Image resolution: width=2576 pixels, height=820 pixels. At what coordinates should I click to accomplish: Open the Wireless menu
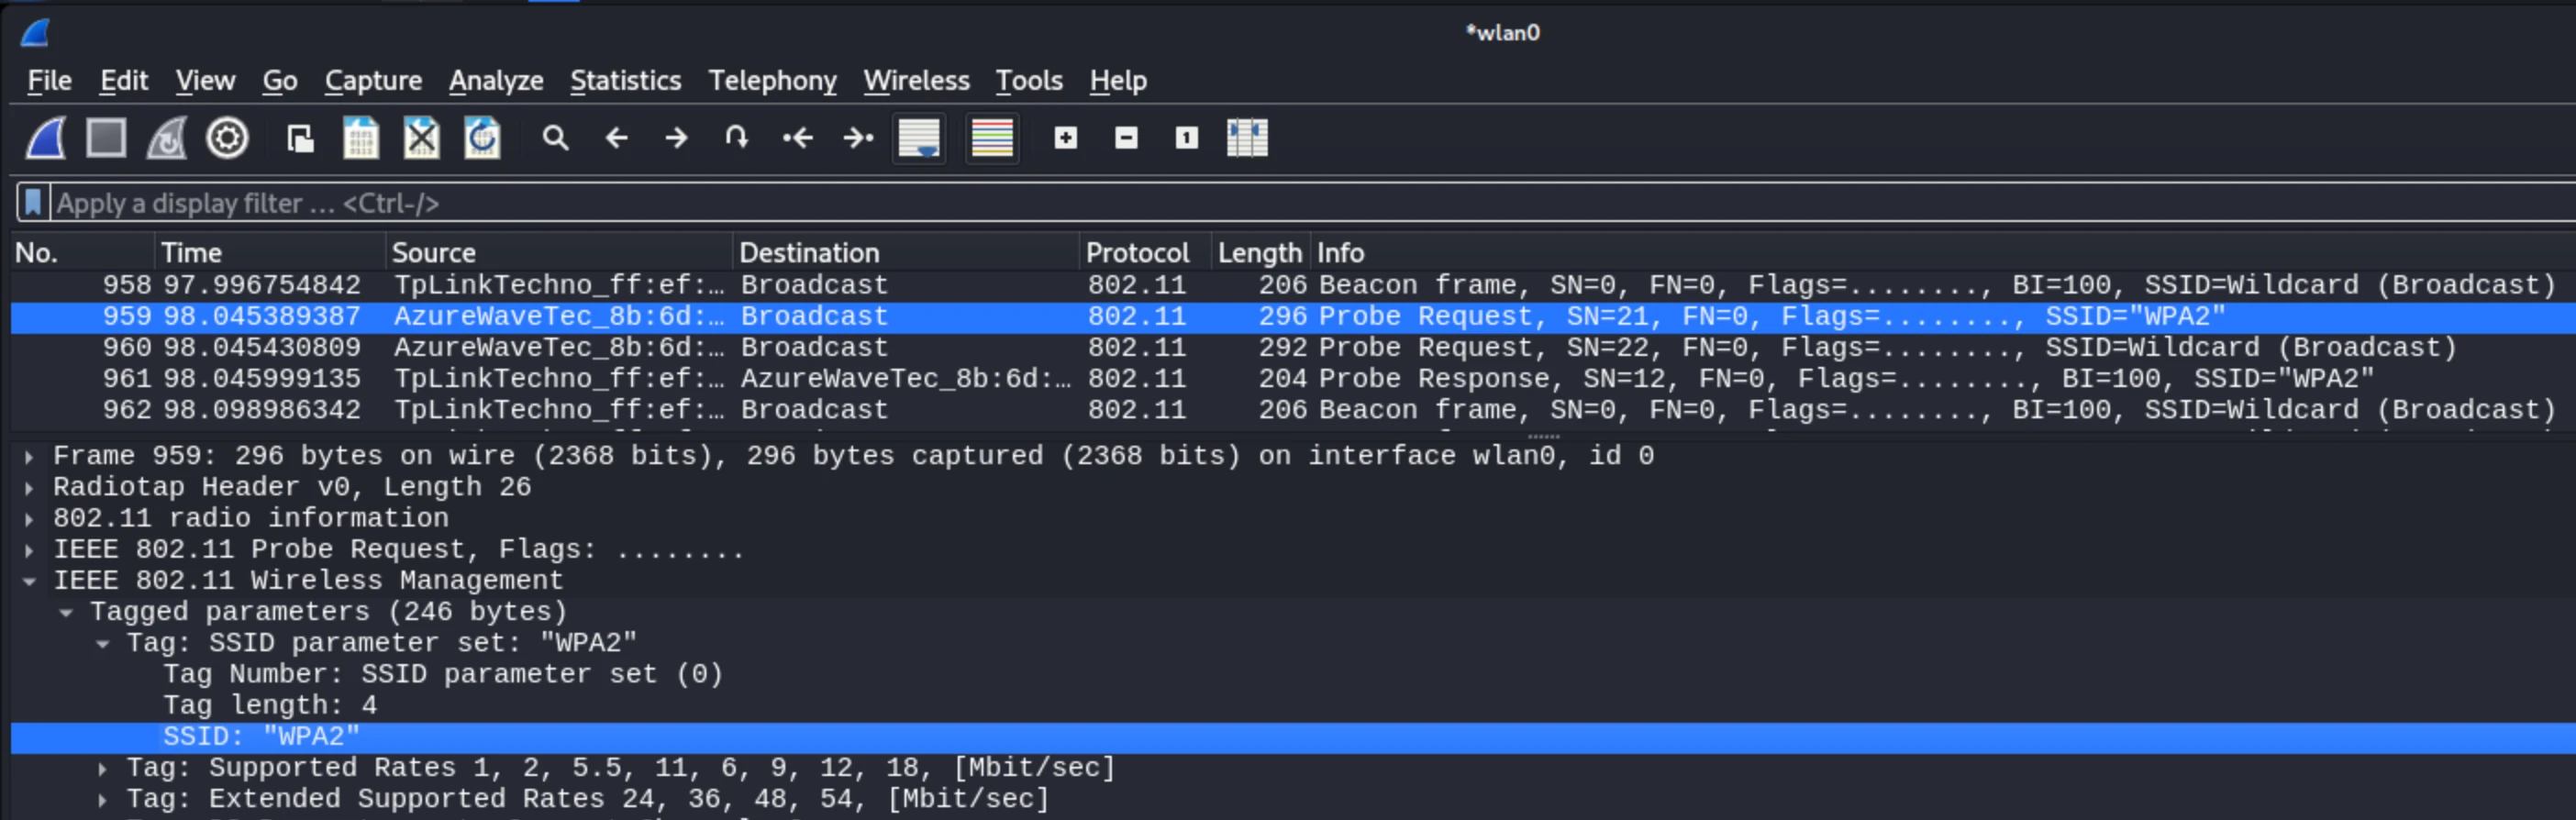click(916, 81)
